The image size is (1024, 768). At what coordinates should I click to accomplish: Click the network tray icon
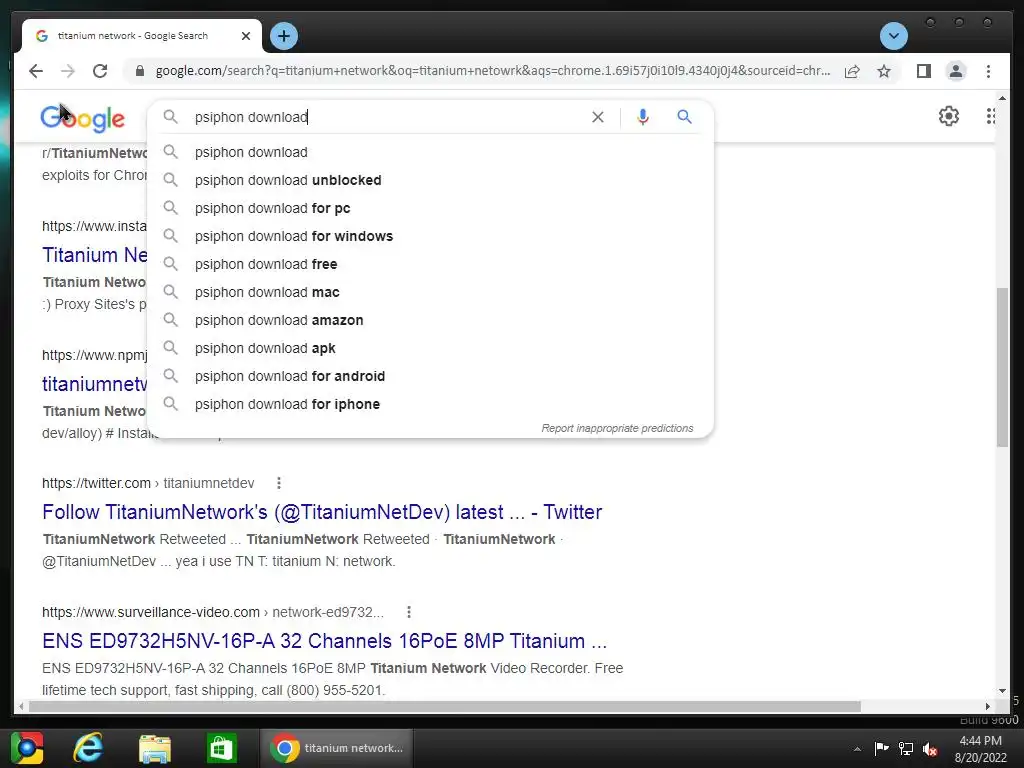[x=906, y=748]
